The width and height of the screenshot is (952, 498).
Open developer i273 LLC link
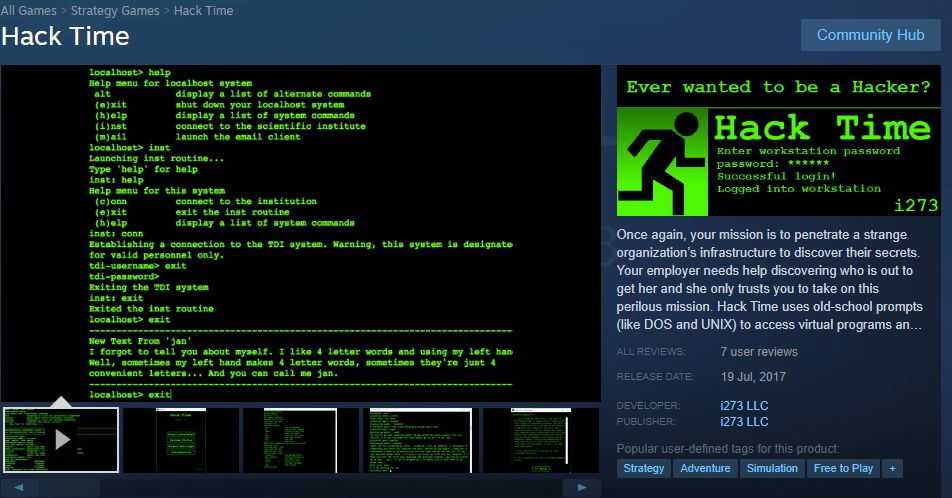[x=744, y=406]
